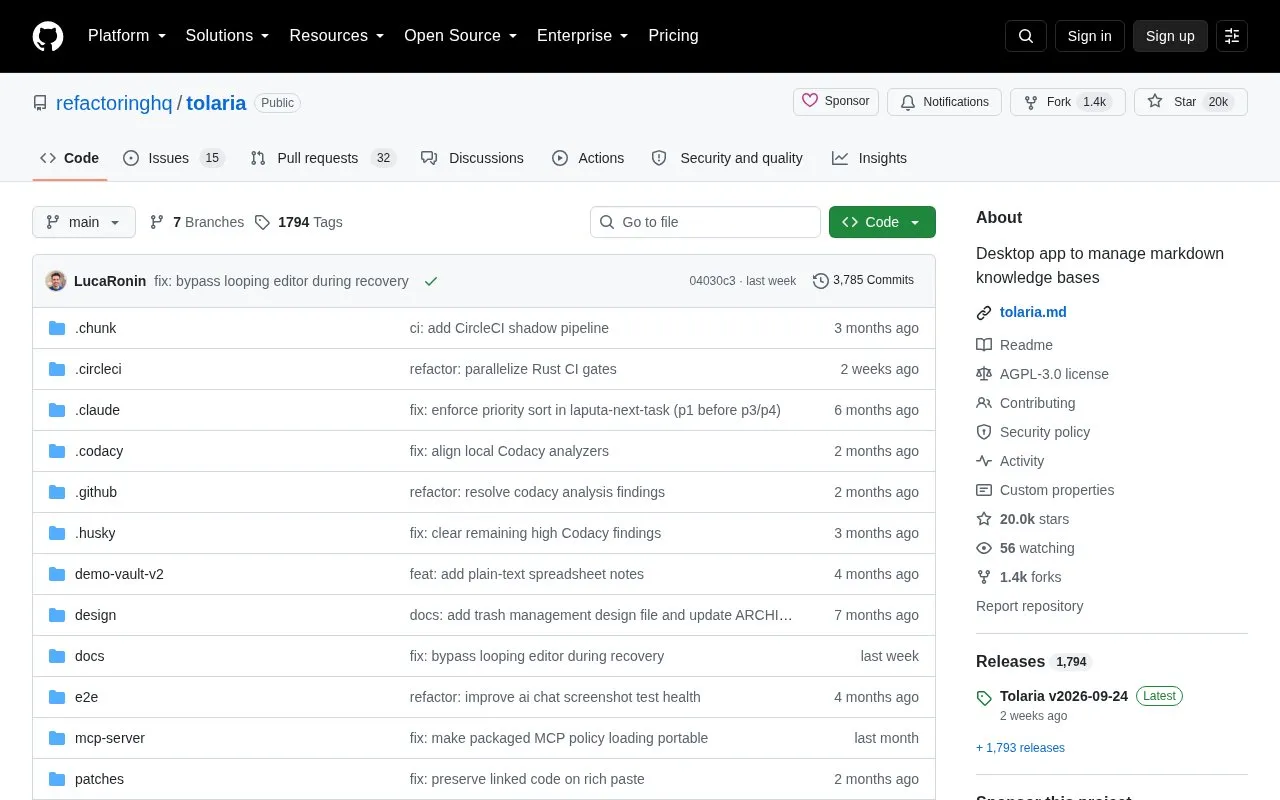The width and height of the screenshot is (1280, 800).
Task: Click the green commit status checkmark
Action: [431, 281]
